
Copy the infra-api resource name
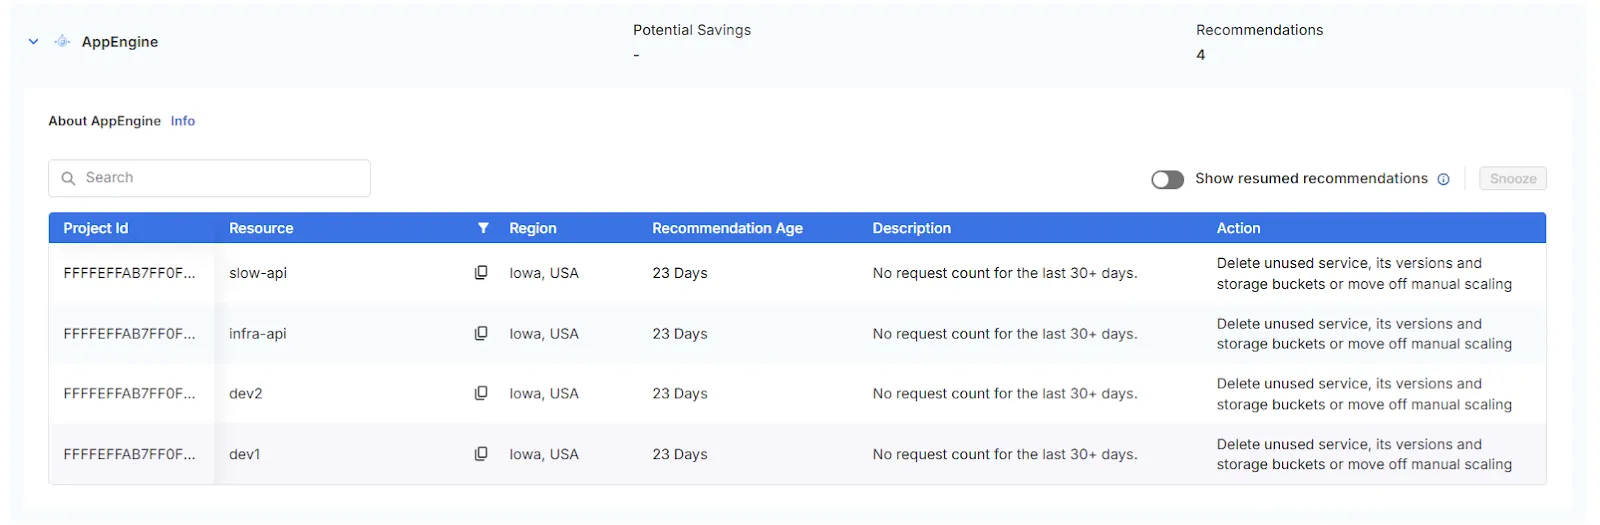(481, 333)
